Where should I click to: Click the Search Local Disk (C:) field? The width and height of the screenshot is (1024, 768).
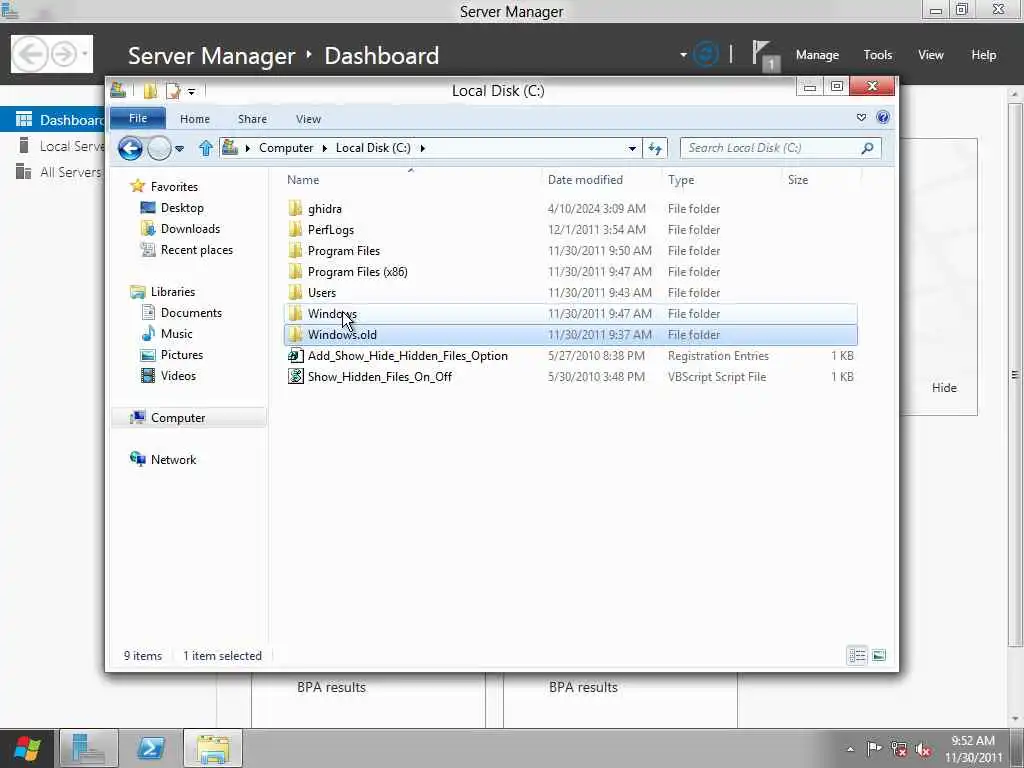coord(780,148)
